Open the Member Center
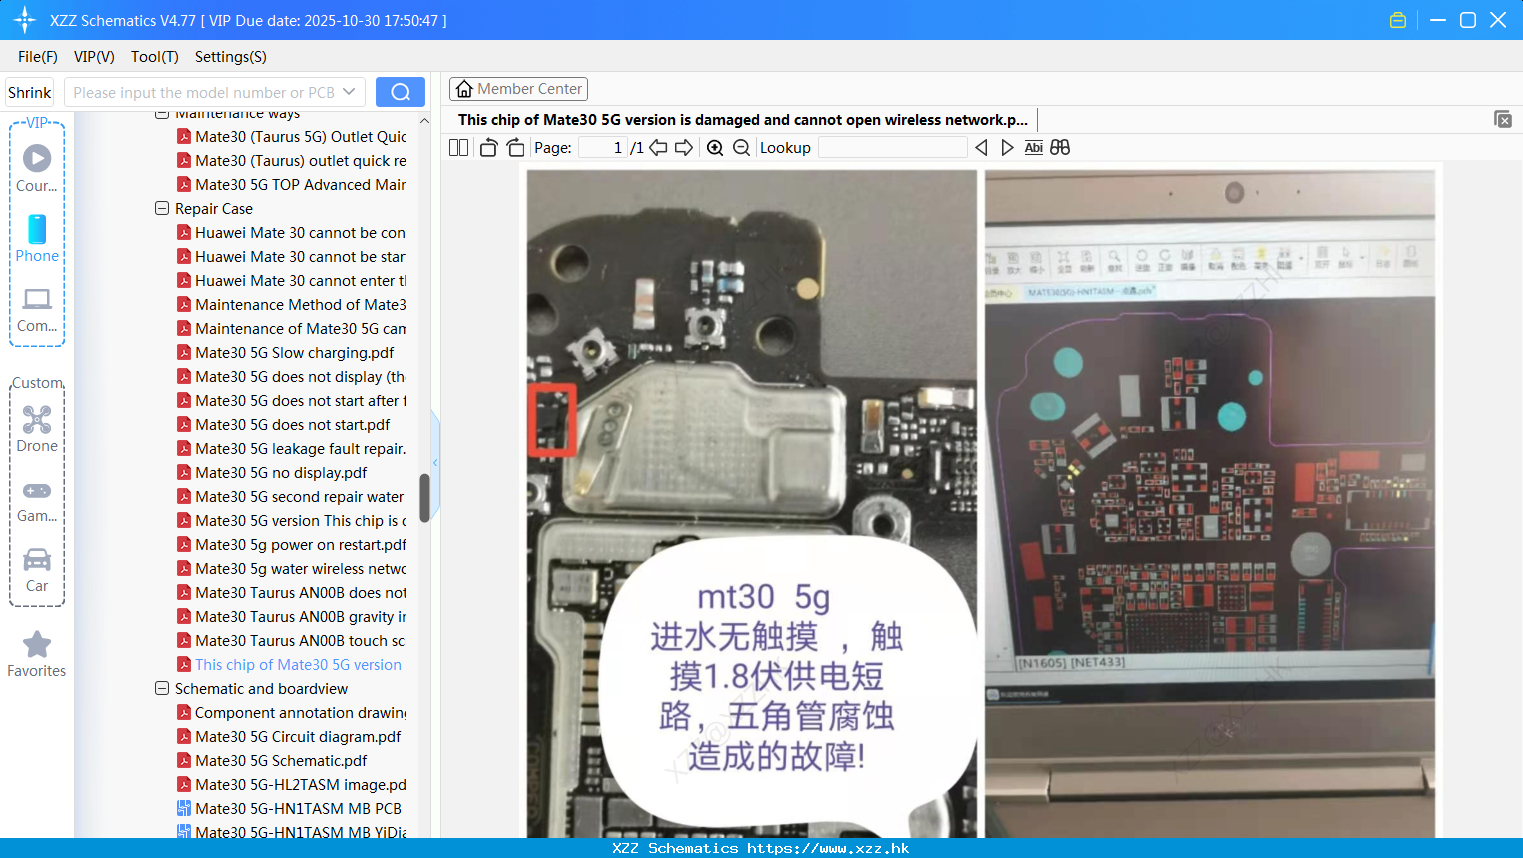 [x=518, y=89]
